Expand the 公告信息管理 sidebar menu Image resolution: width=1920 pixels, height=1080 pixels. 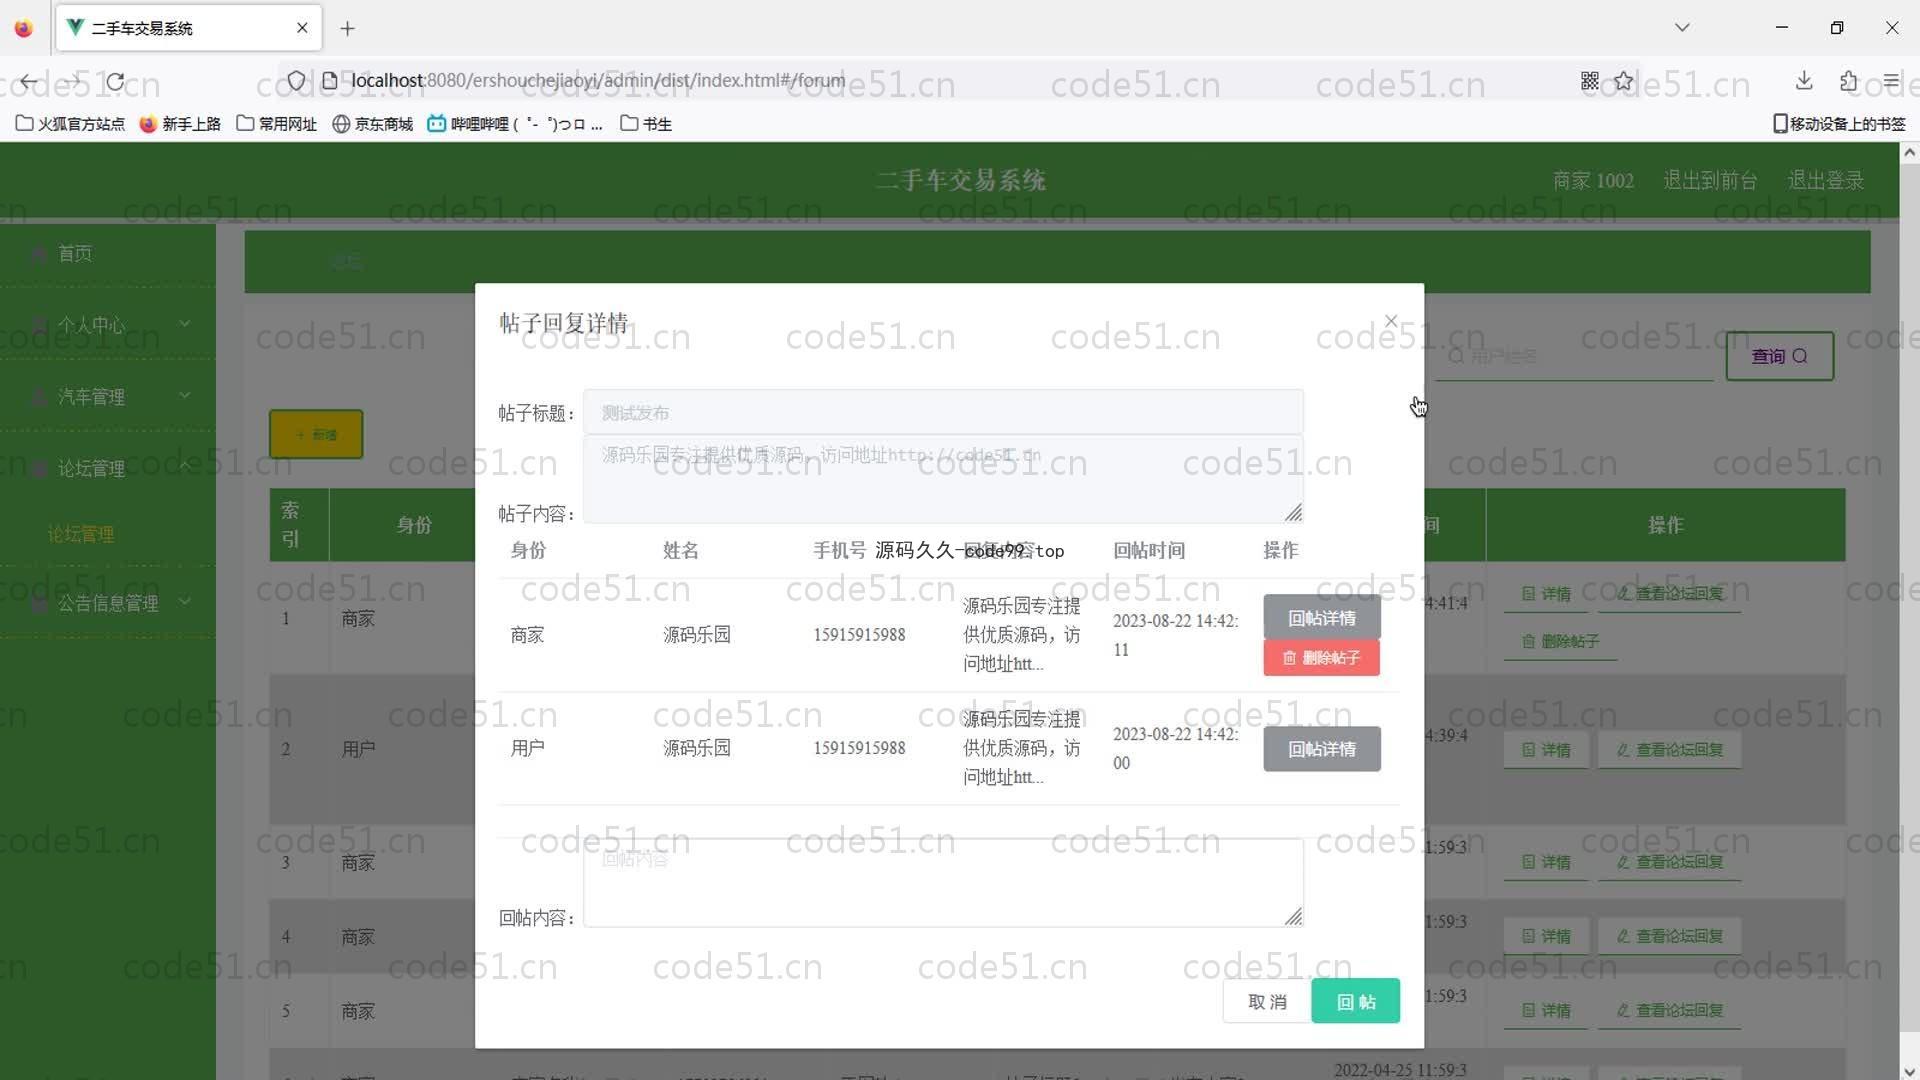point(108,603)
